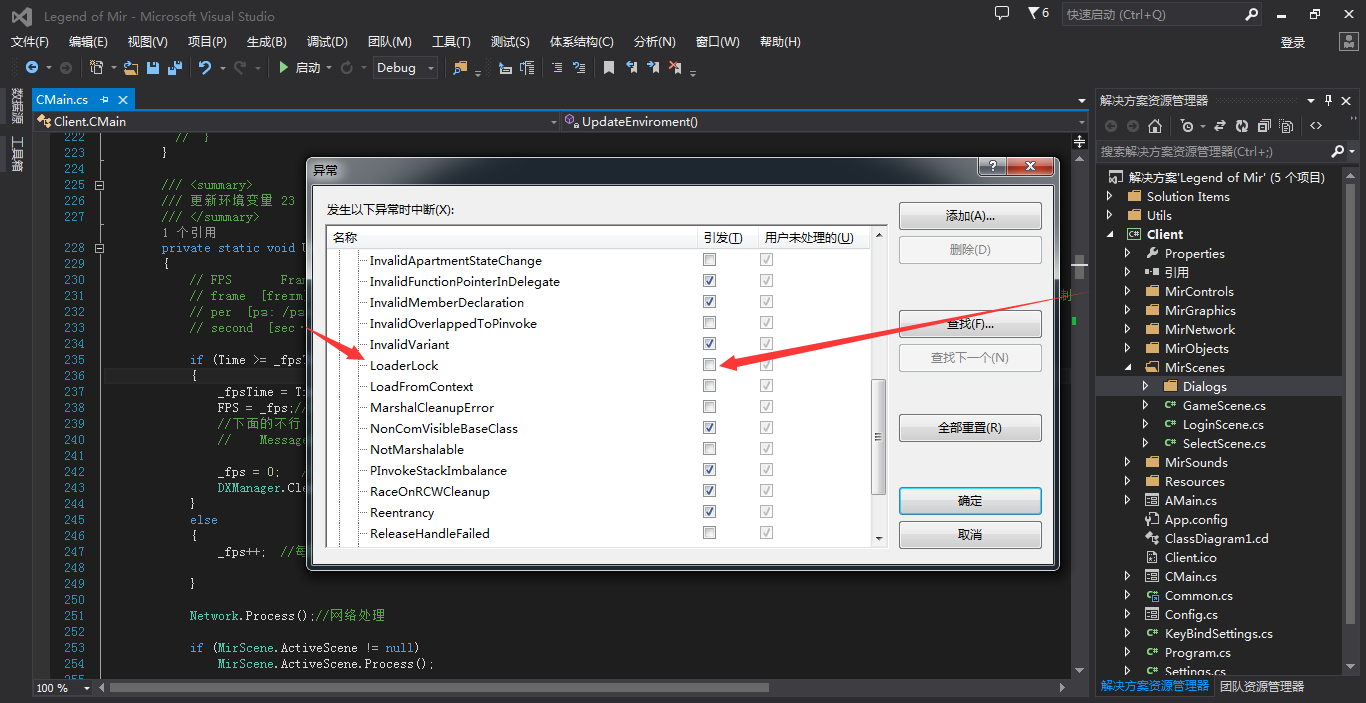Image resolution: width=1366 pixels, height=703 pixels.
Task: Click the 添加(A)... button
Action: pos(970,216)
